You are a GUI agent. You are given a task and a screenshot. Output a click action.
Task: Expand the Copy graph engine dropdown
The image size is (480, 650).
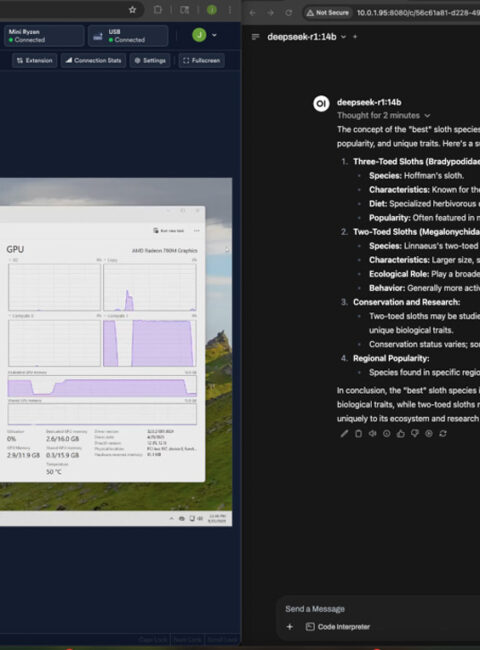tap(111, 260)
